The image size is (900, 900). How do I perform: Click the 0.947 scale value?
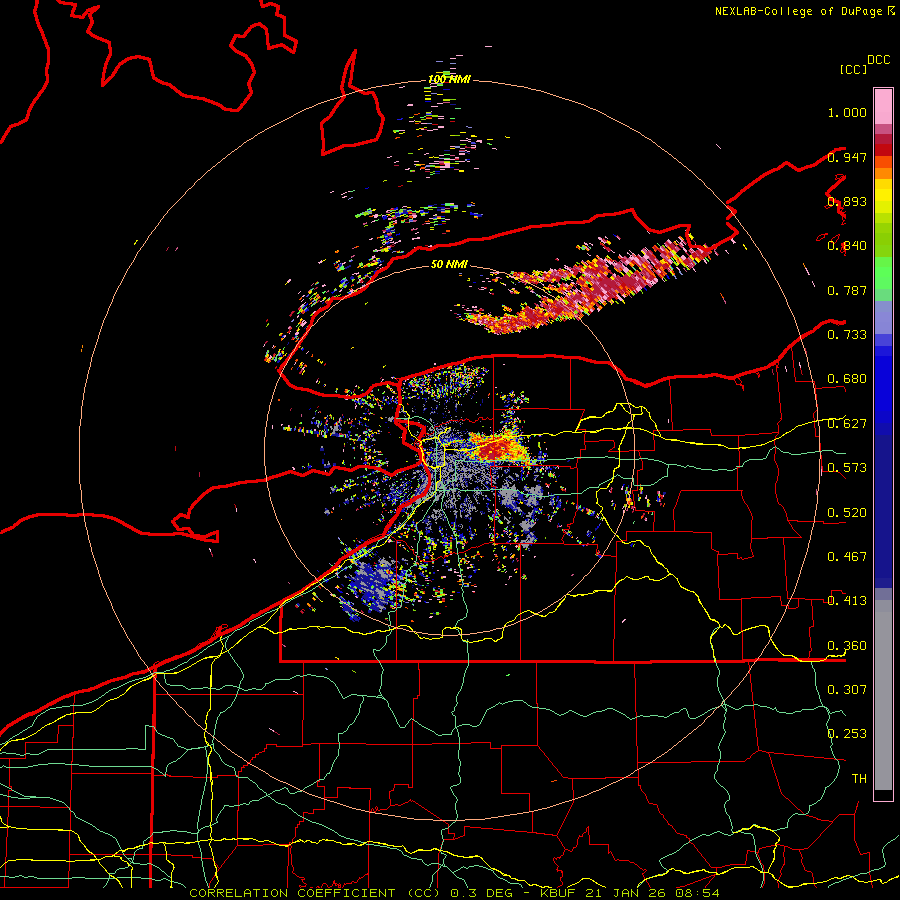pyautogui.click(x=847, y=157)
